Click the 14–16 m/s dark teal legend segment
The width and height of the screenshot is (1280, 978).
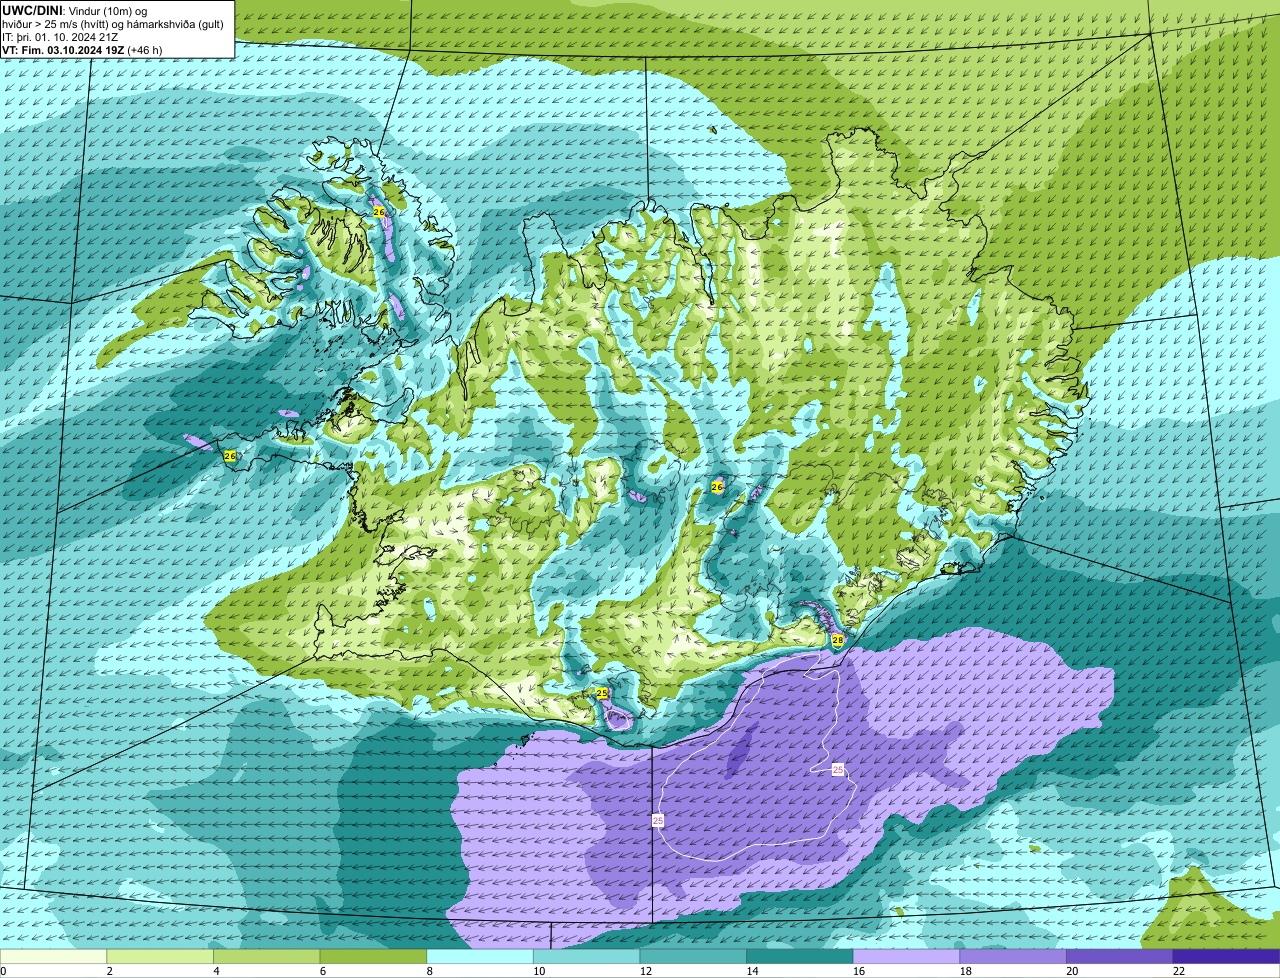[800, 957]
